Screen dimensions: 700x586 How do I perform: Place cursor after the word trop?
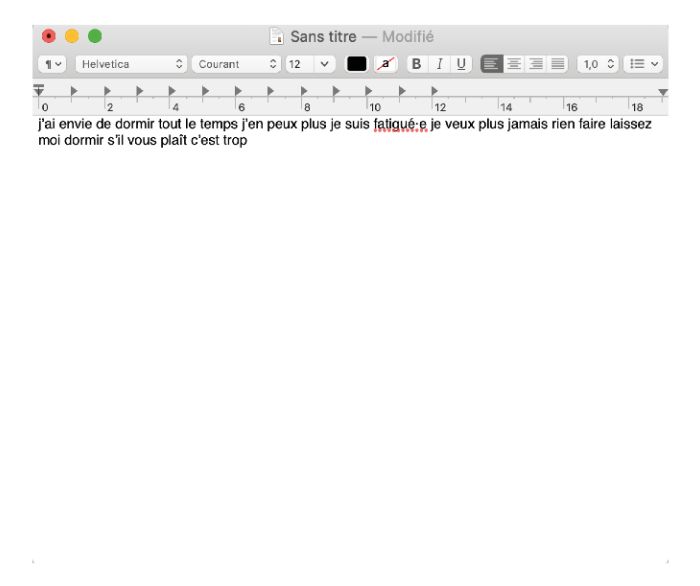(248, 140)
